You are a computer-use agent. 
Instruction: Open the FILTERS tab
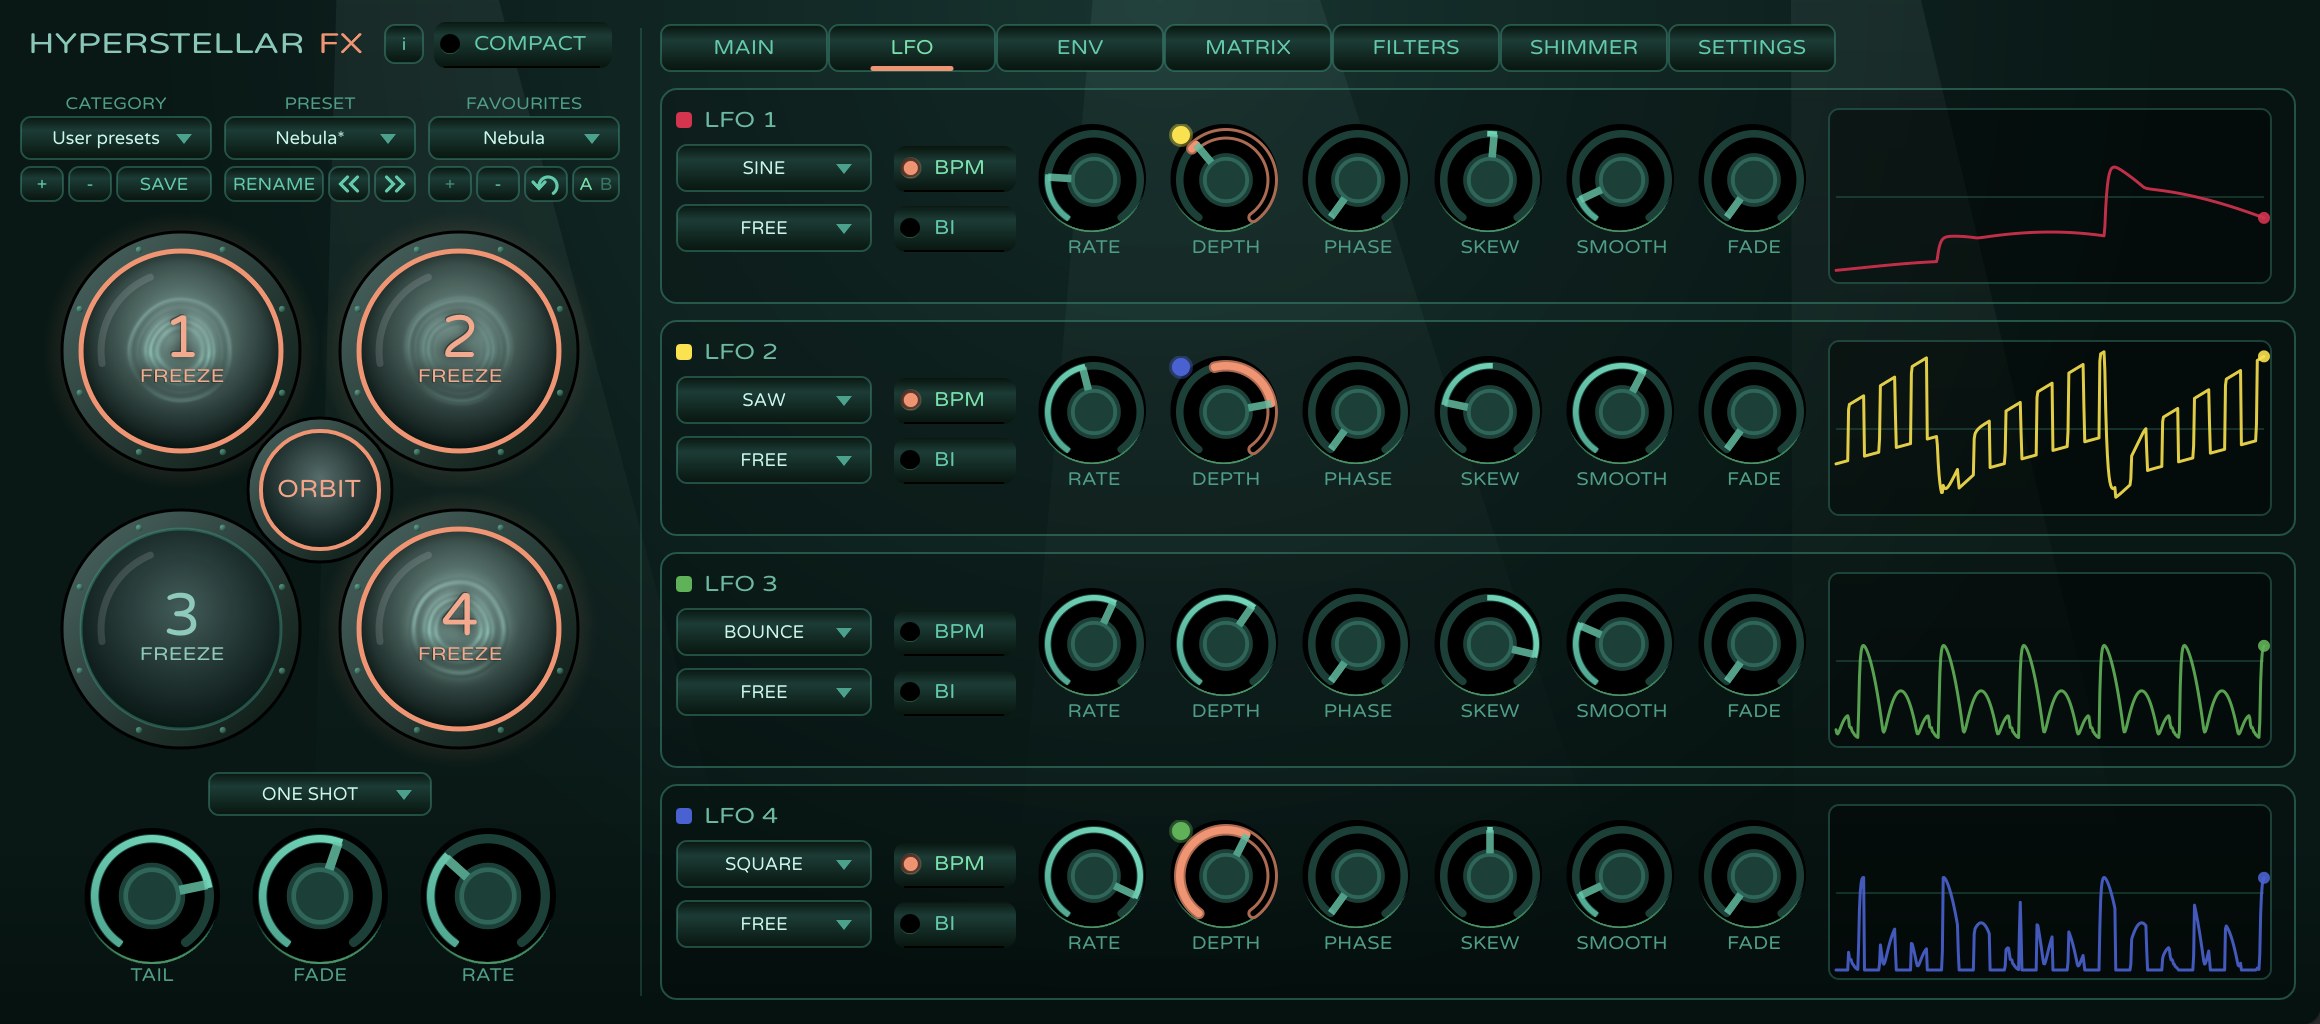click(x=1416, y=48)
